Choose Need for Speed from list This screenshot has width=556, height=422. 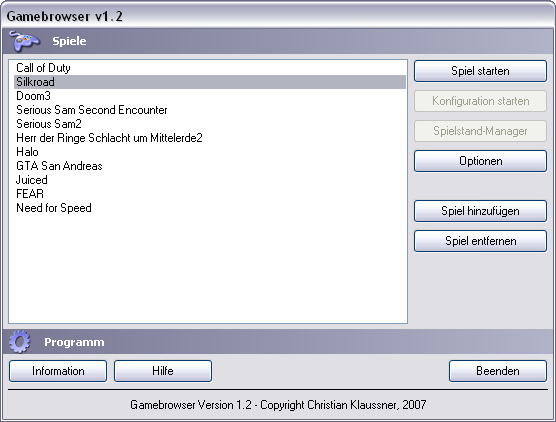(x=210, y=208)
